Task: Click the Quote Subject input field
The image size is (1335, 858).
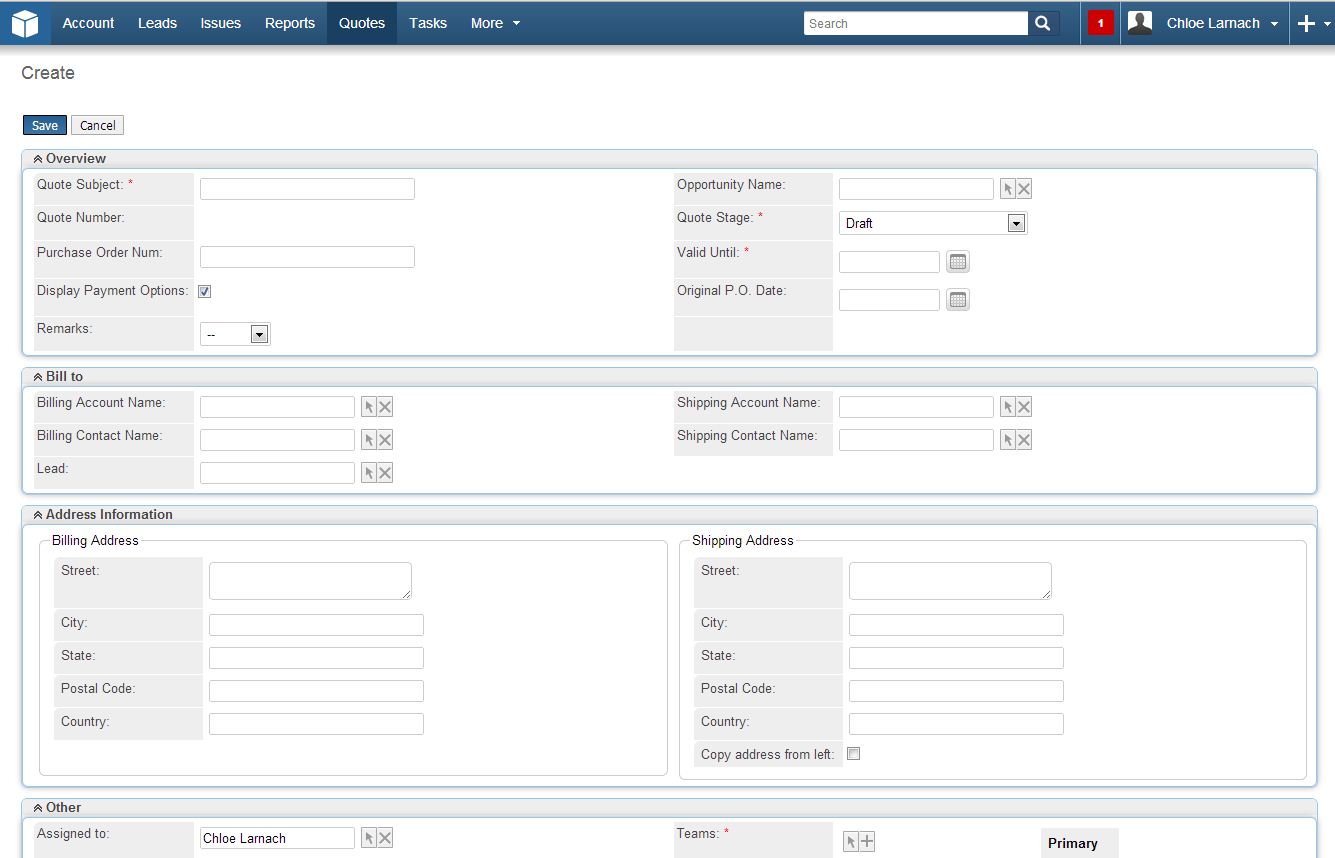Action: click(x=307, y=189)
